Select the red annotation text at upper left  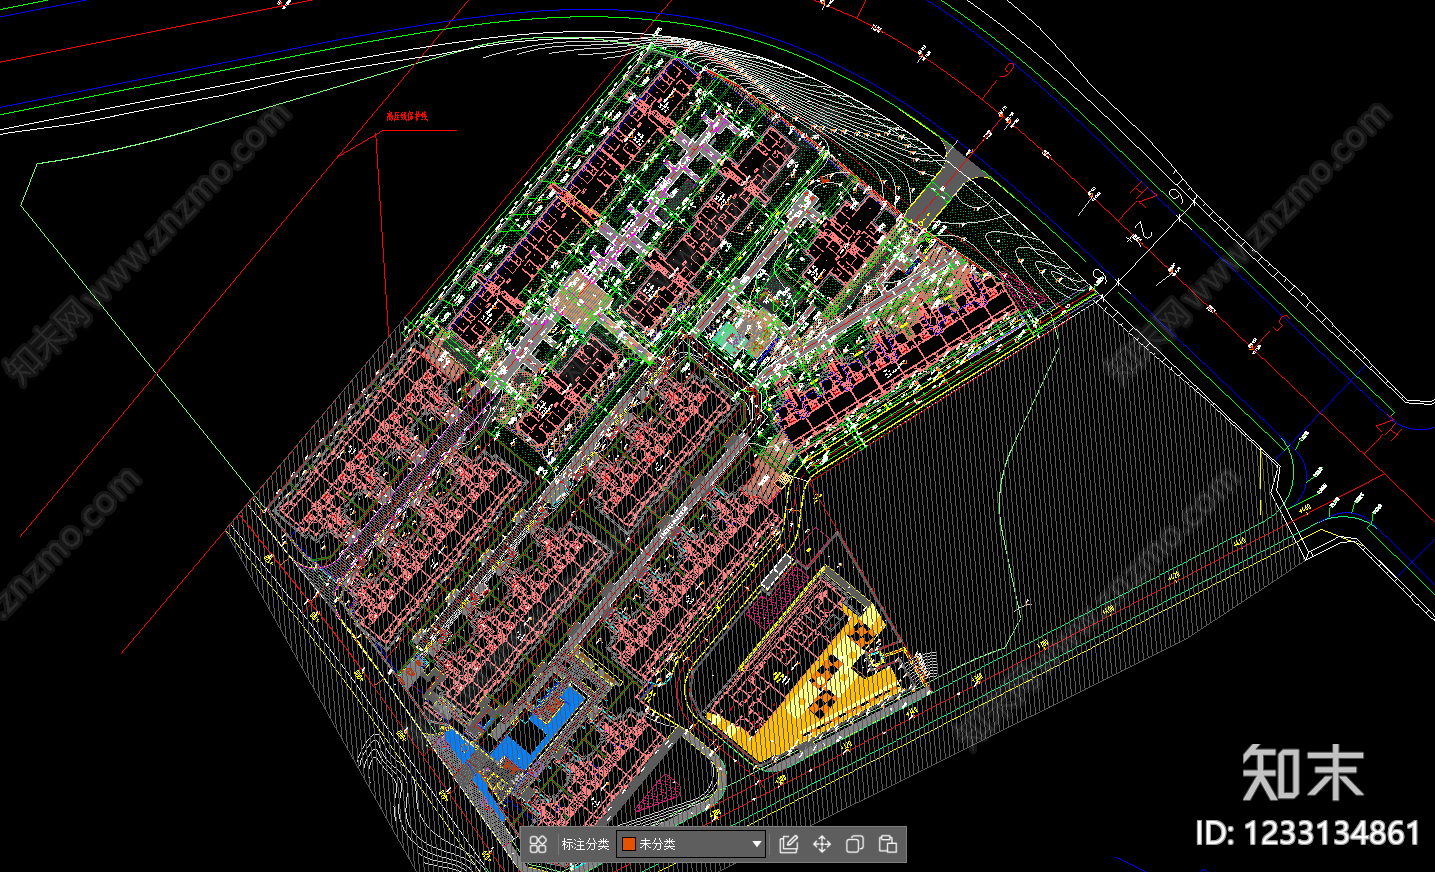[x=407, y=116]
